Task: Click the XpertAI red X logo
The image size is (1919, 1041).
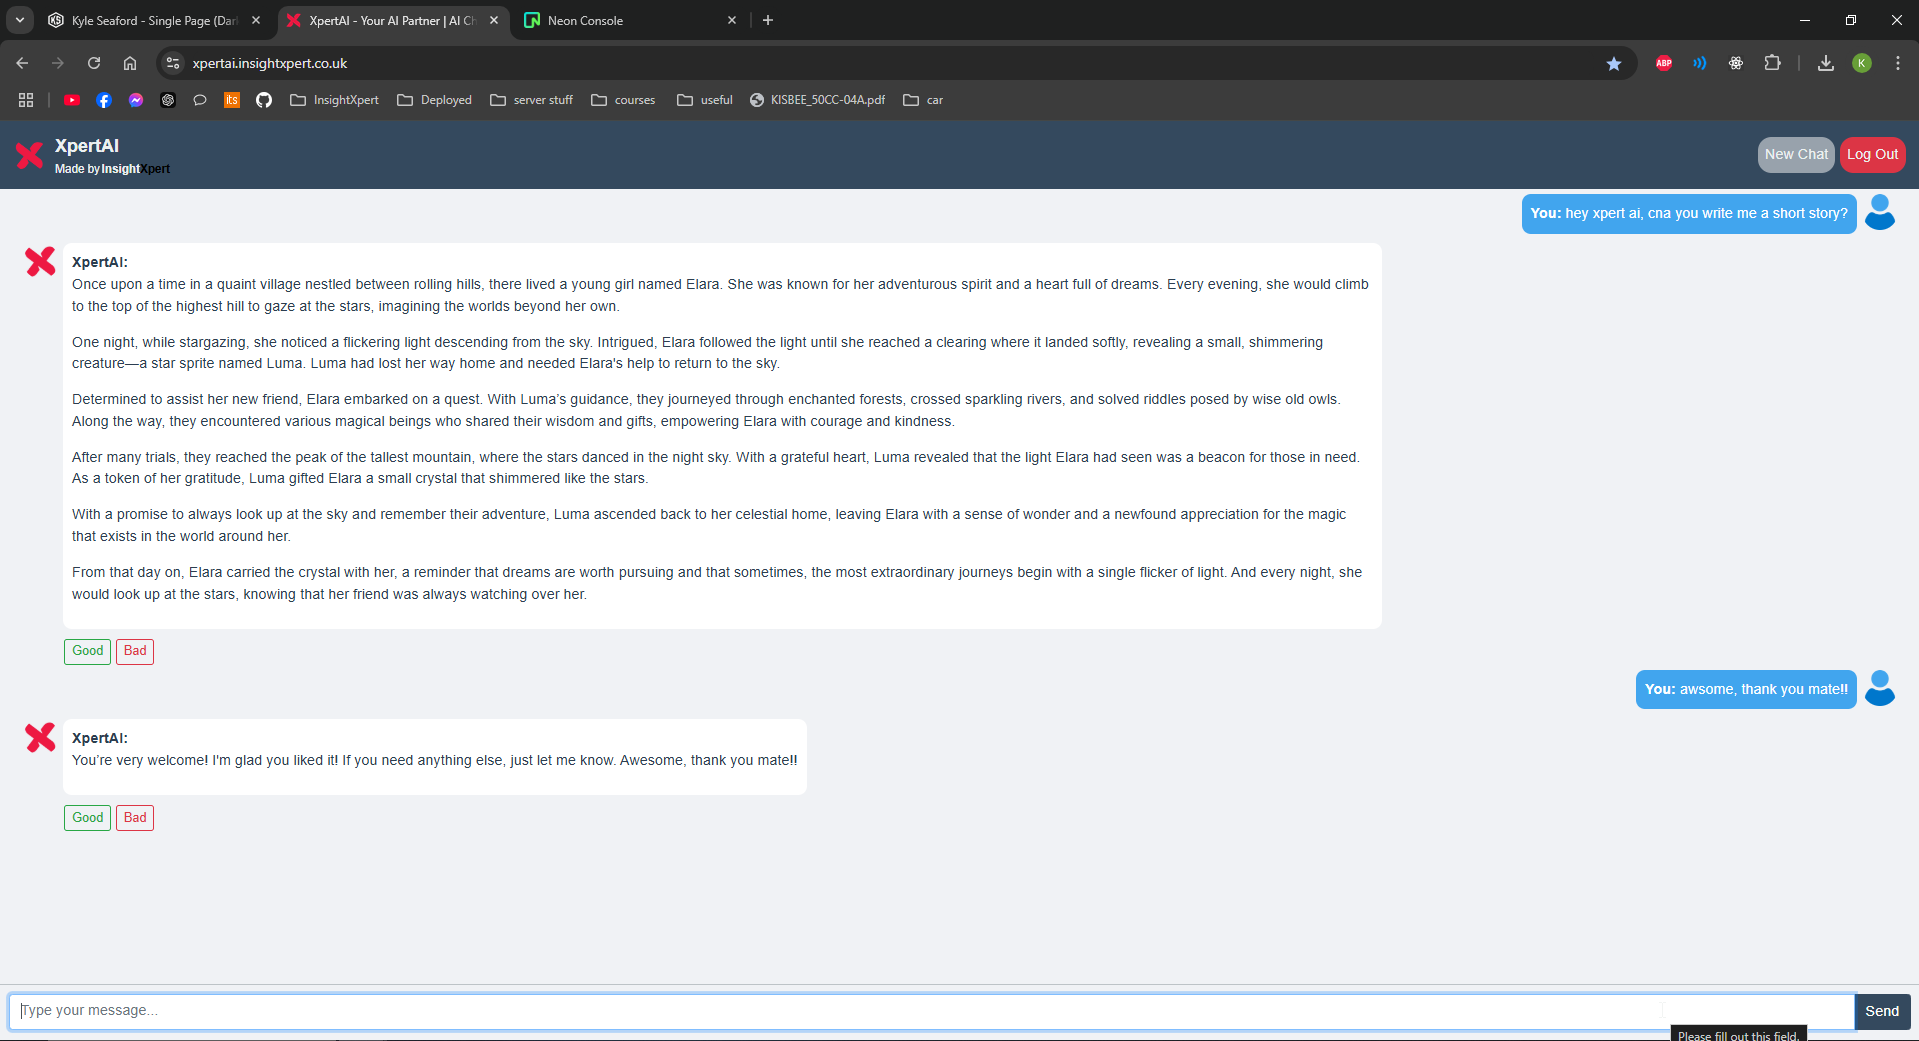Action: pyautogui.click(x=30, y=155)
